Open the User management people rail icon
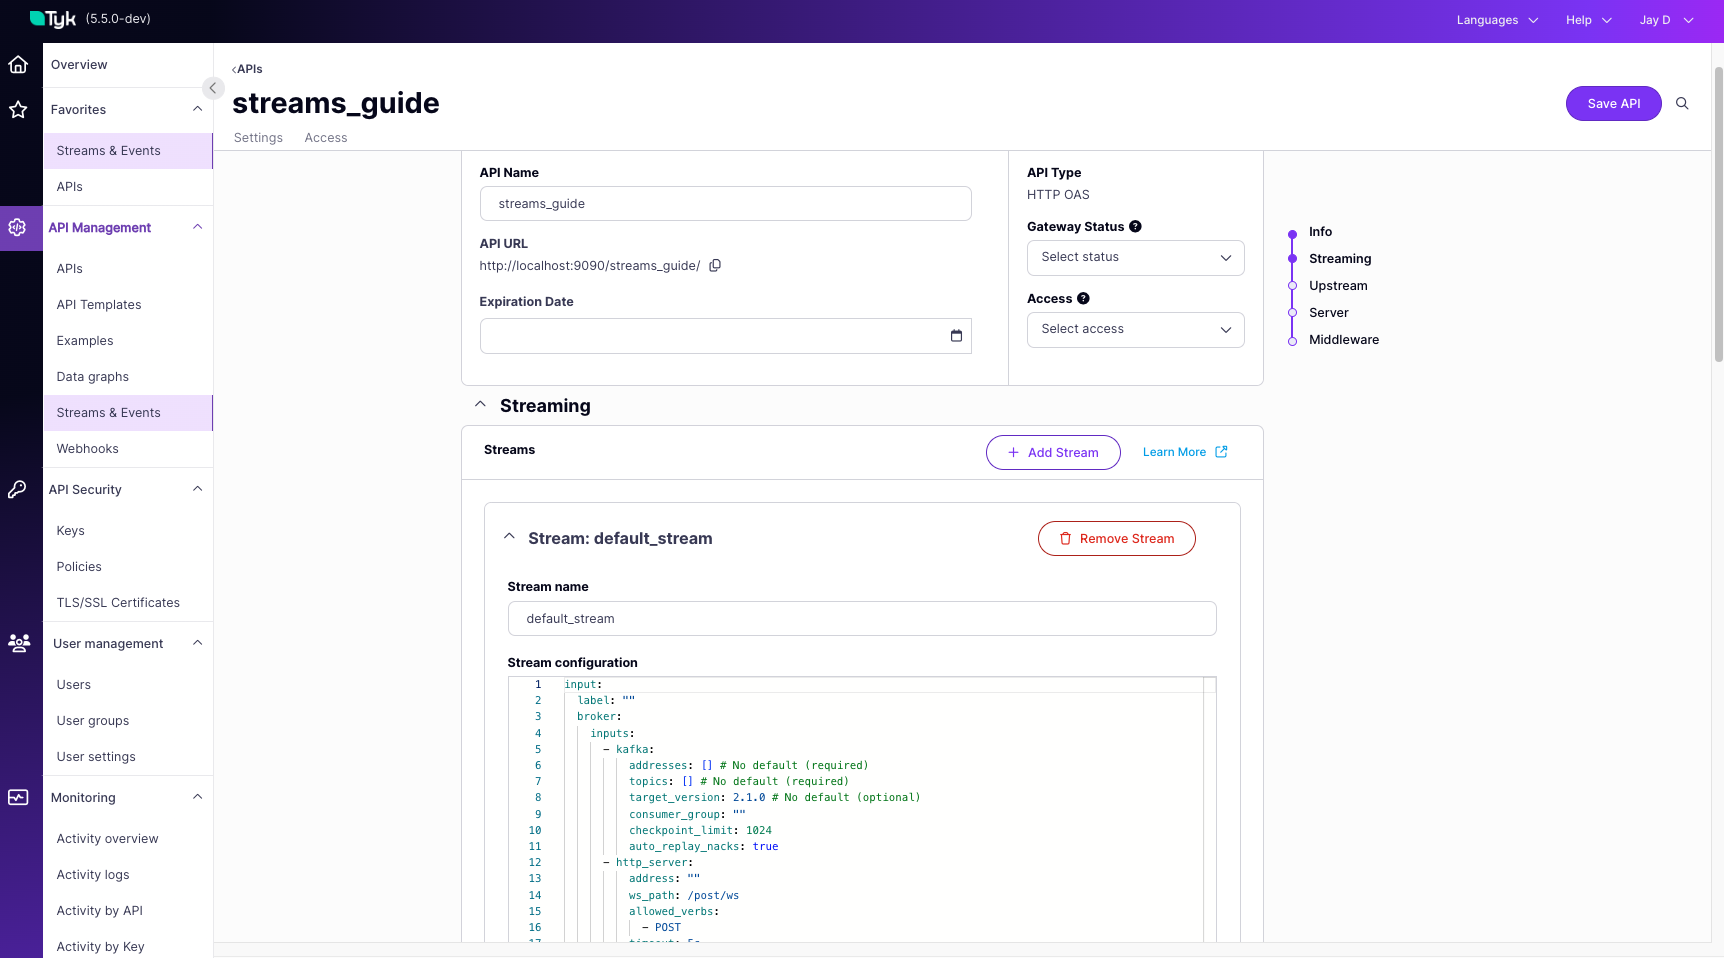 pyautogui.click(x=18, y=643)
